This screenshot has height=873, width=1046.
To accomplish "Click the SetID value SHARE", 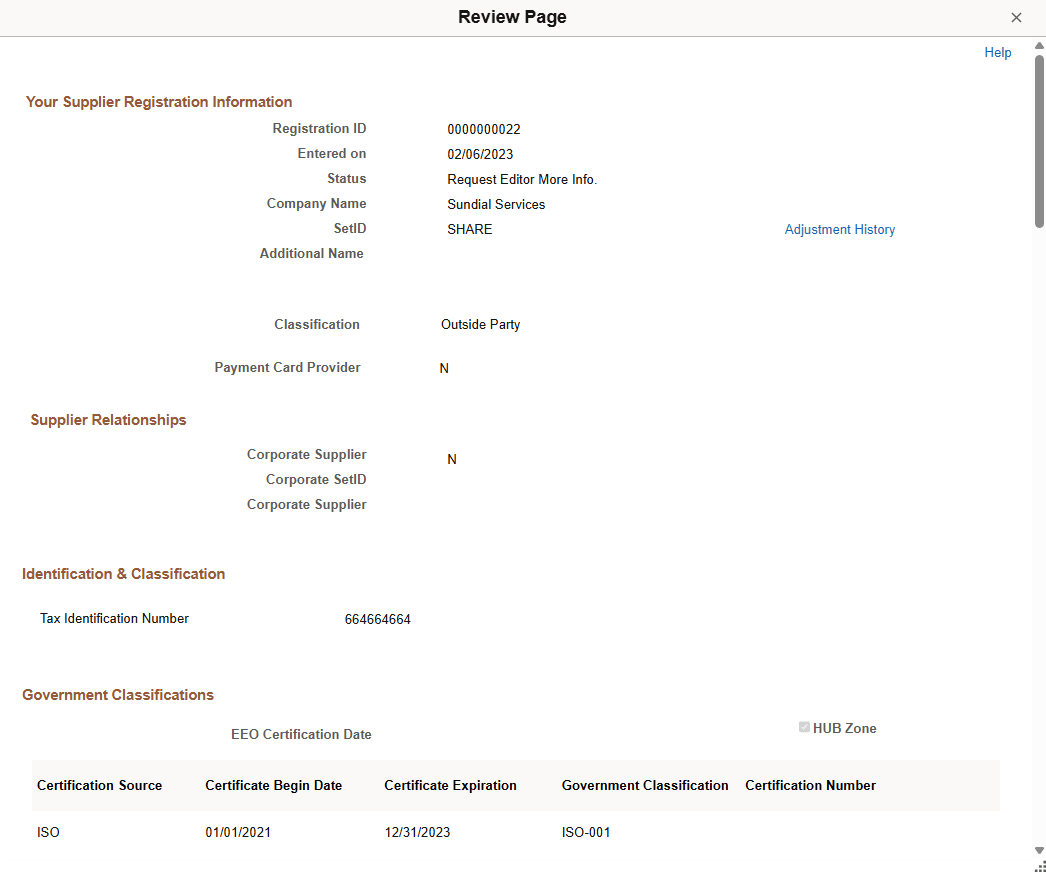I will click(x=469, y=229).
